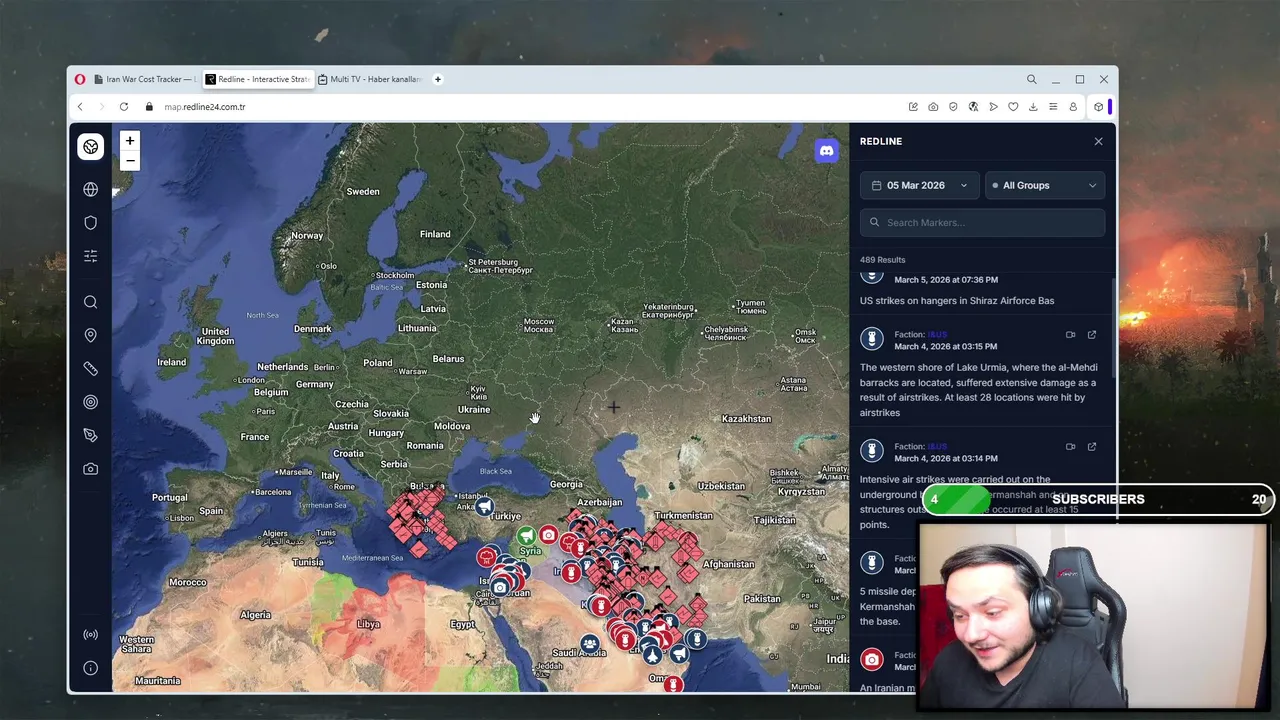Open the Opera easy setup menu icon
The image size is (1280, 720).
tap(1053, 107)
